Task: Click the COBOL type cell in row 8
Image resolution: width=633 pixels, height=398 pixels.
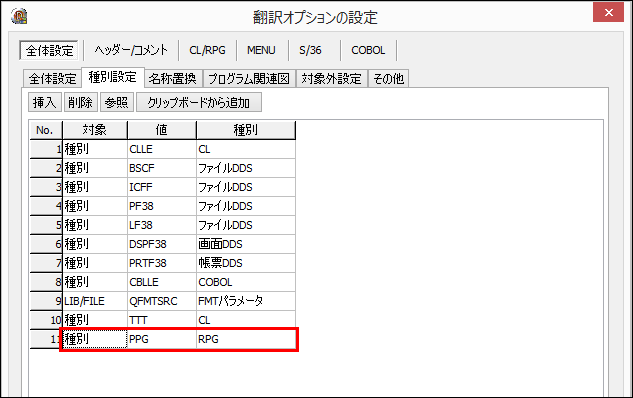Action: pyautogui.click(x=246, y=282)
